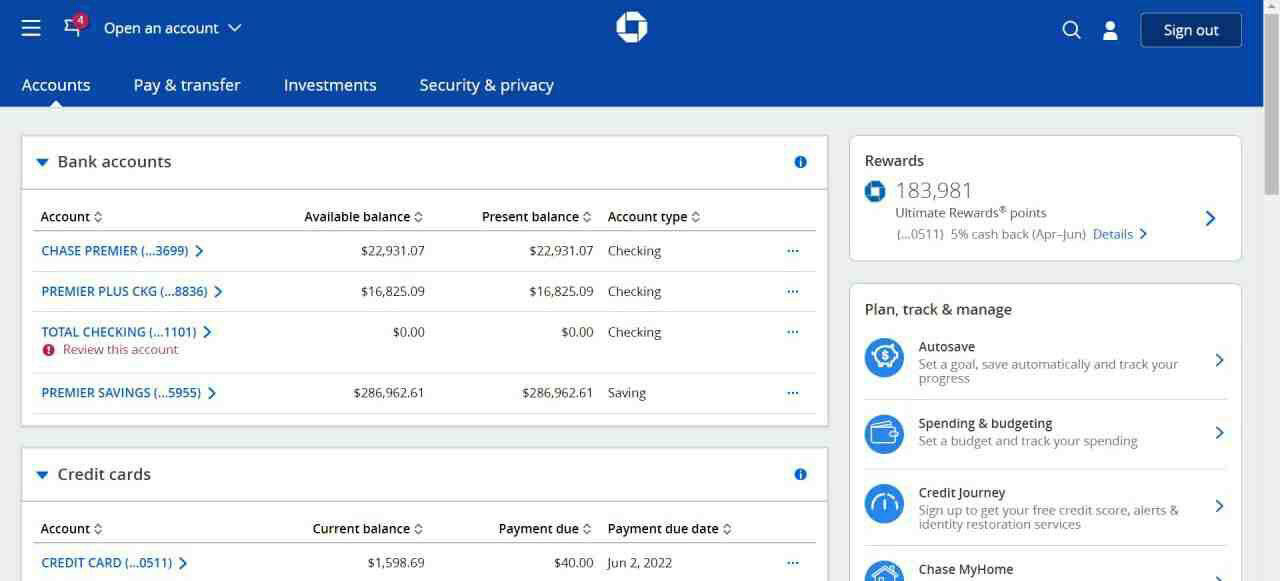This screenshot has height=581, width=1280.
Task: Sort by Present balance
Action: [x=537, y=217]
